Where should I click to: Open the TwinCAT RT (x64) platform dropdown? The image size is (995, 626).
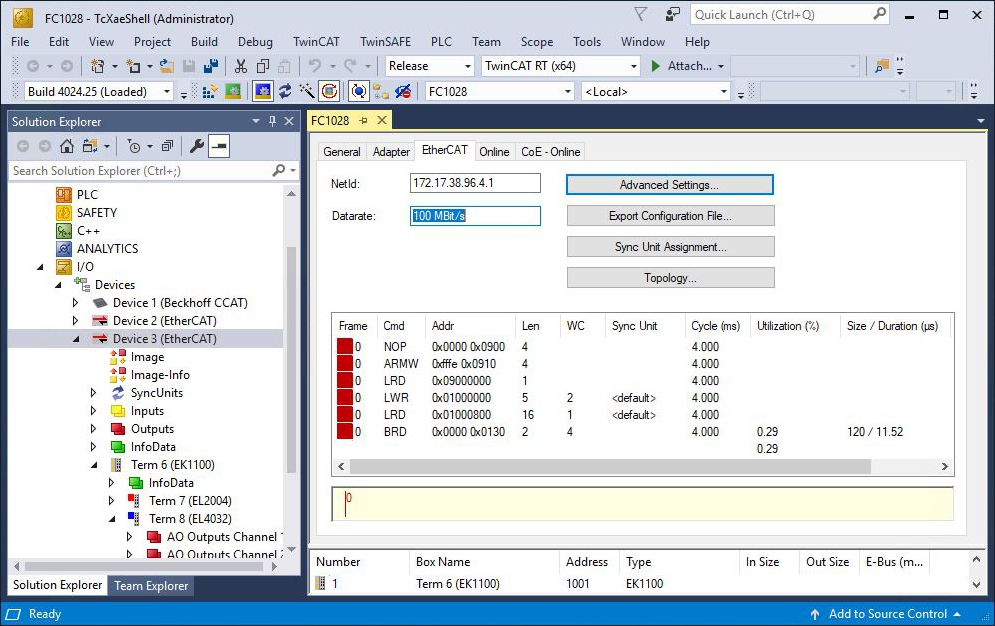tap(633, 66)
